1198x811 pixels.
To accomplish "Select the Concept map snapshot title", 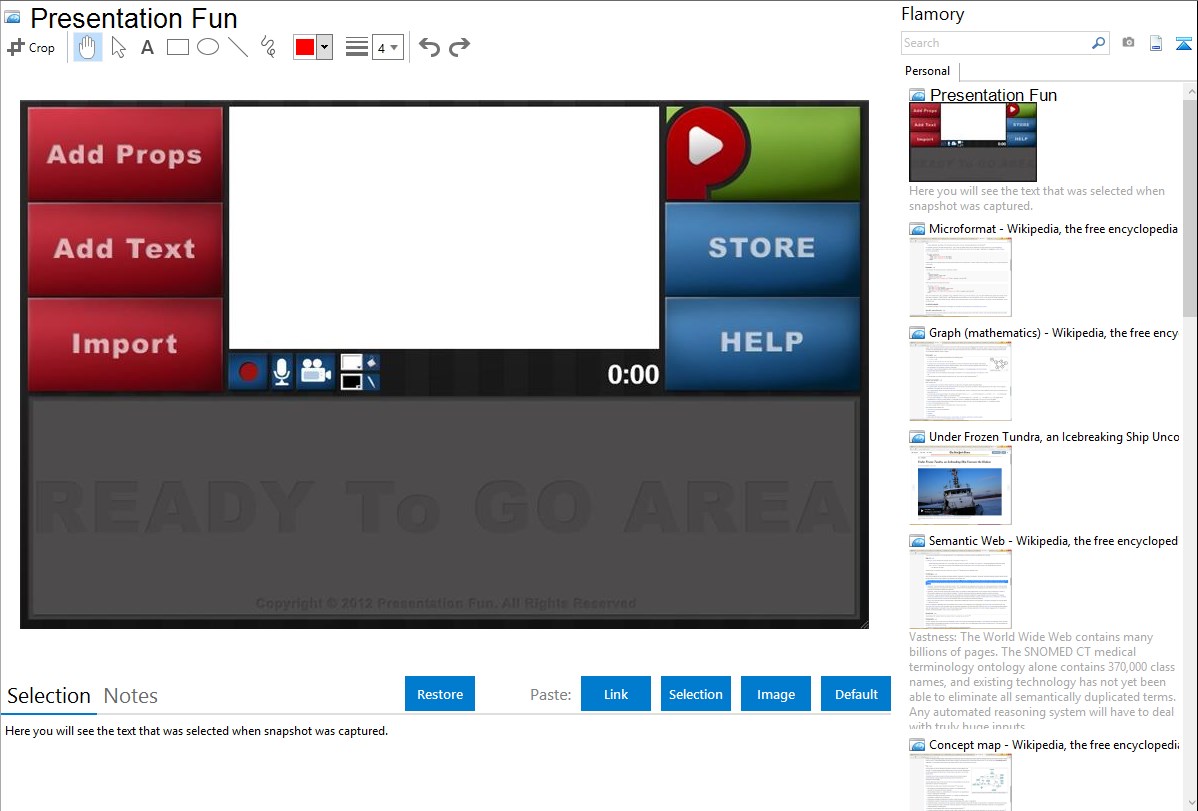I will click(x=1054, y=744).
